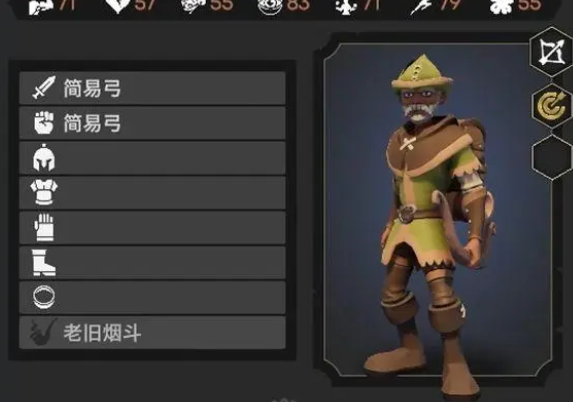The image size is (573, 402).
Task: Open the boots equipment slot icon
Action: point(44,262)
